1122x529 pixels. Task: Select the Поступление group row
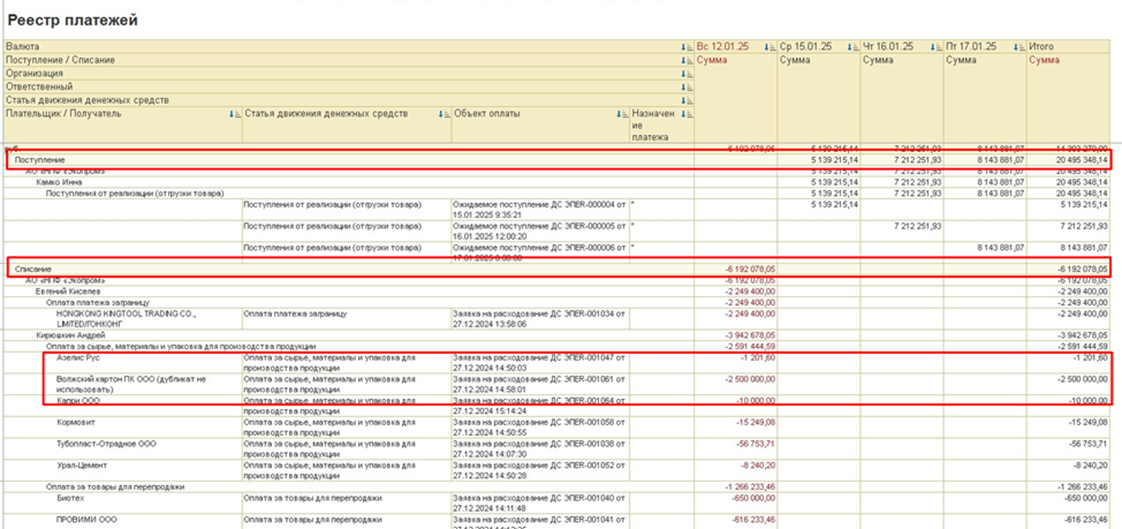point(558,161)
